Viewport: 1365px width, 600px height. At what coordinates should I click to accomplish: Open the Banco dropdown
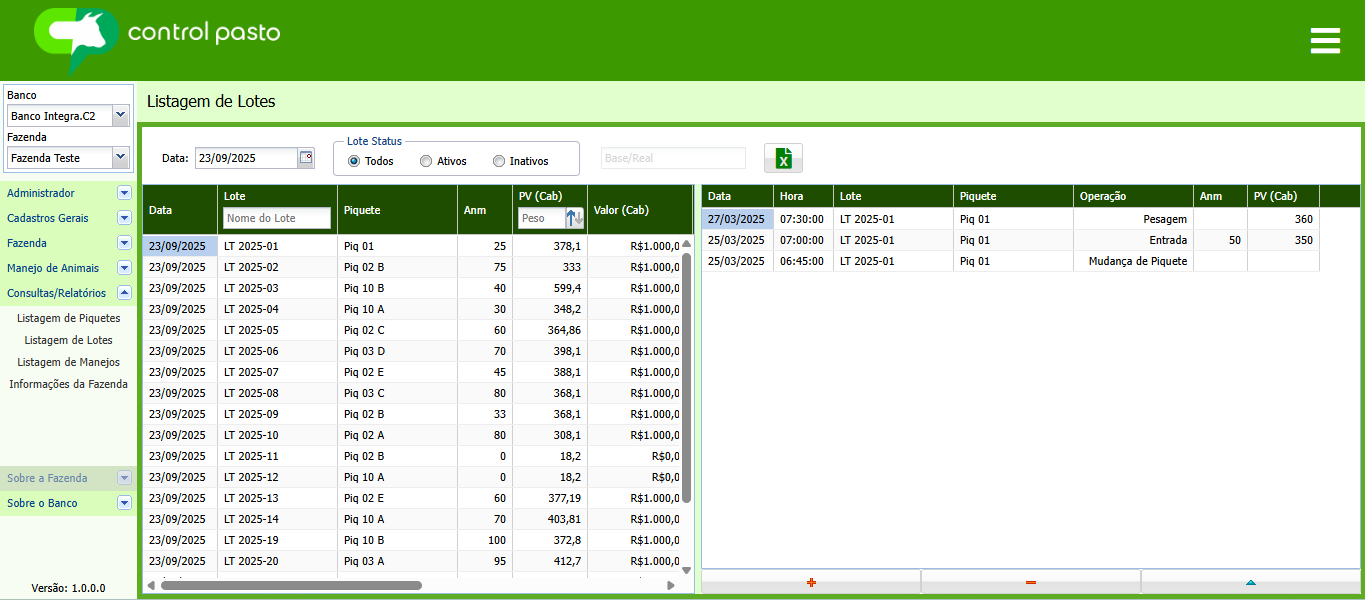click(121, 116)
